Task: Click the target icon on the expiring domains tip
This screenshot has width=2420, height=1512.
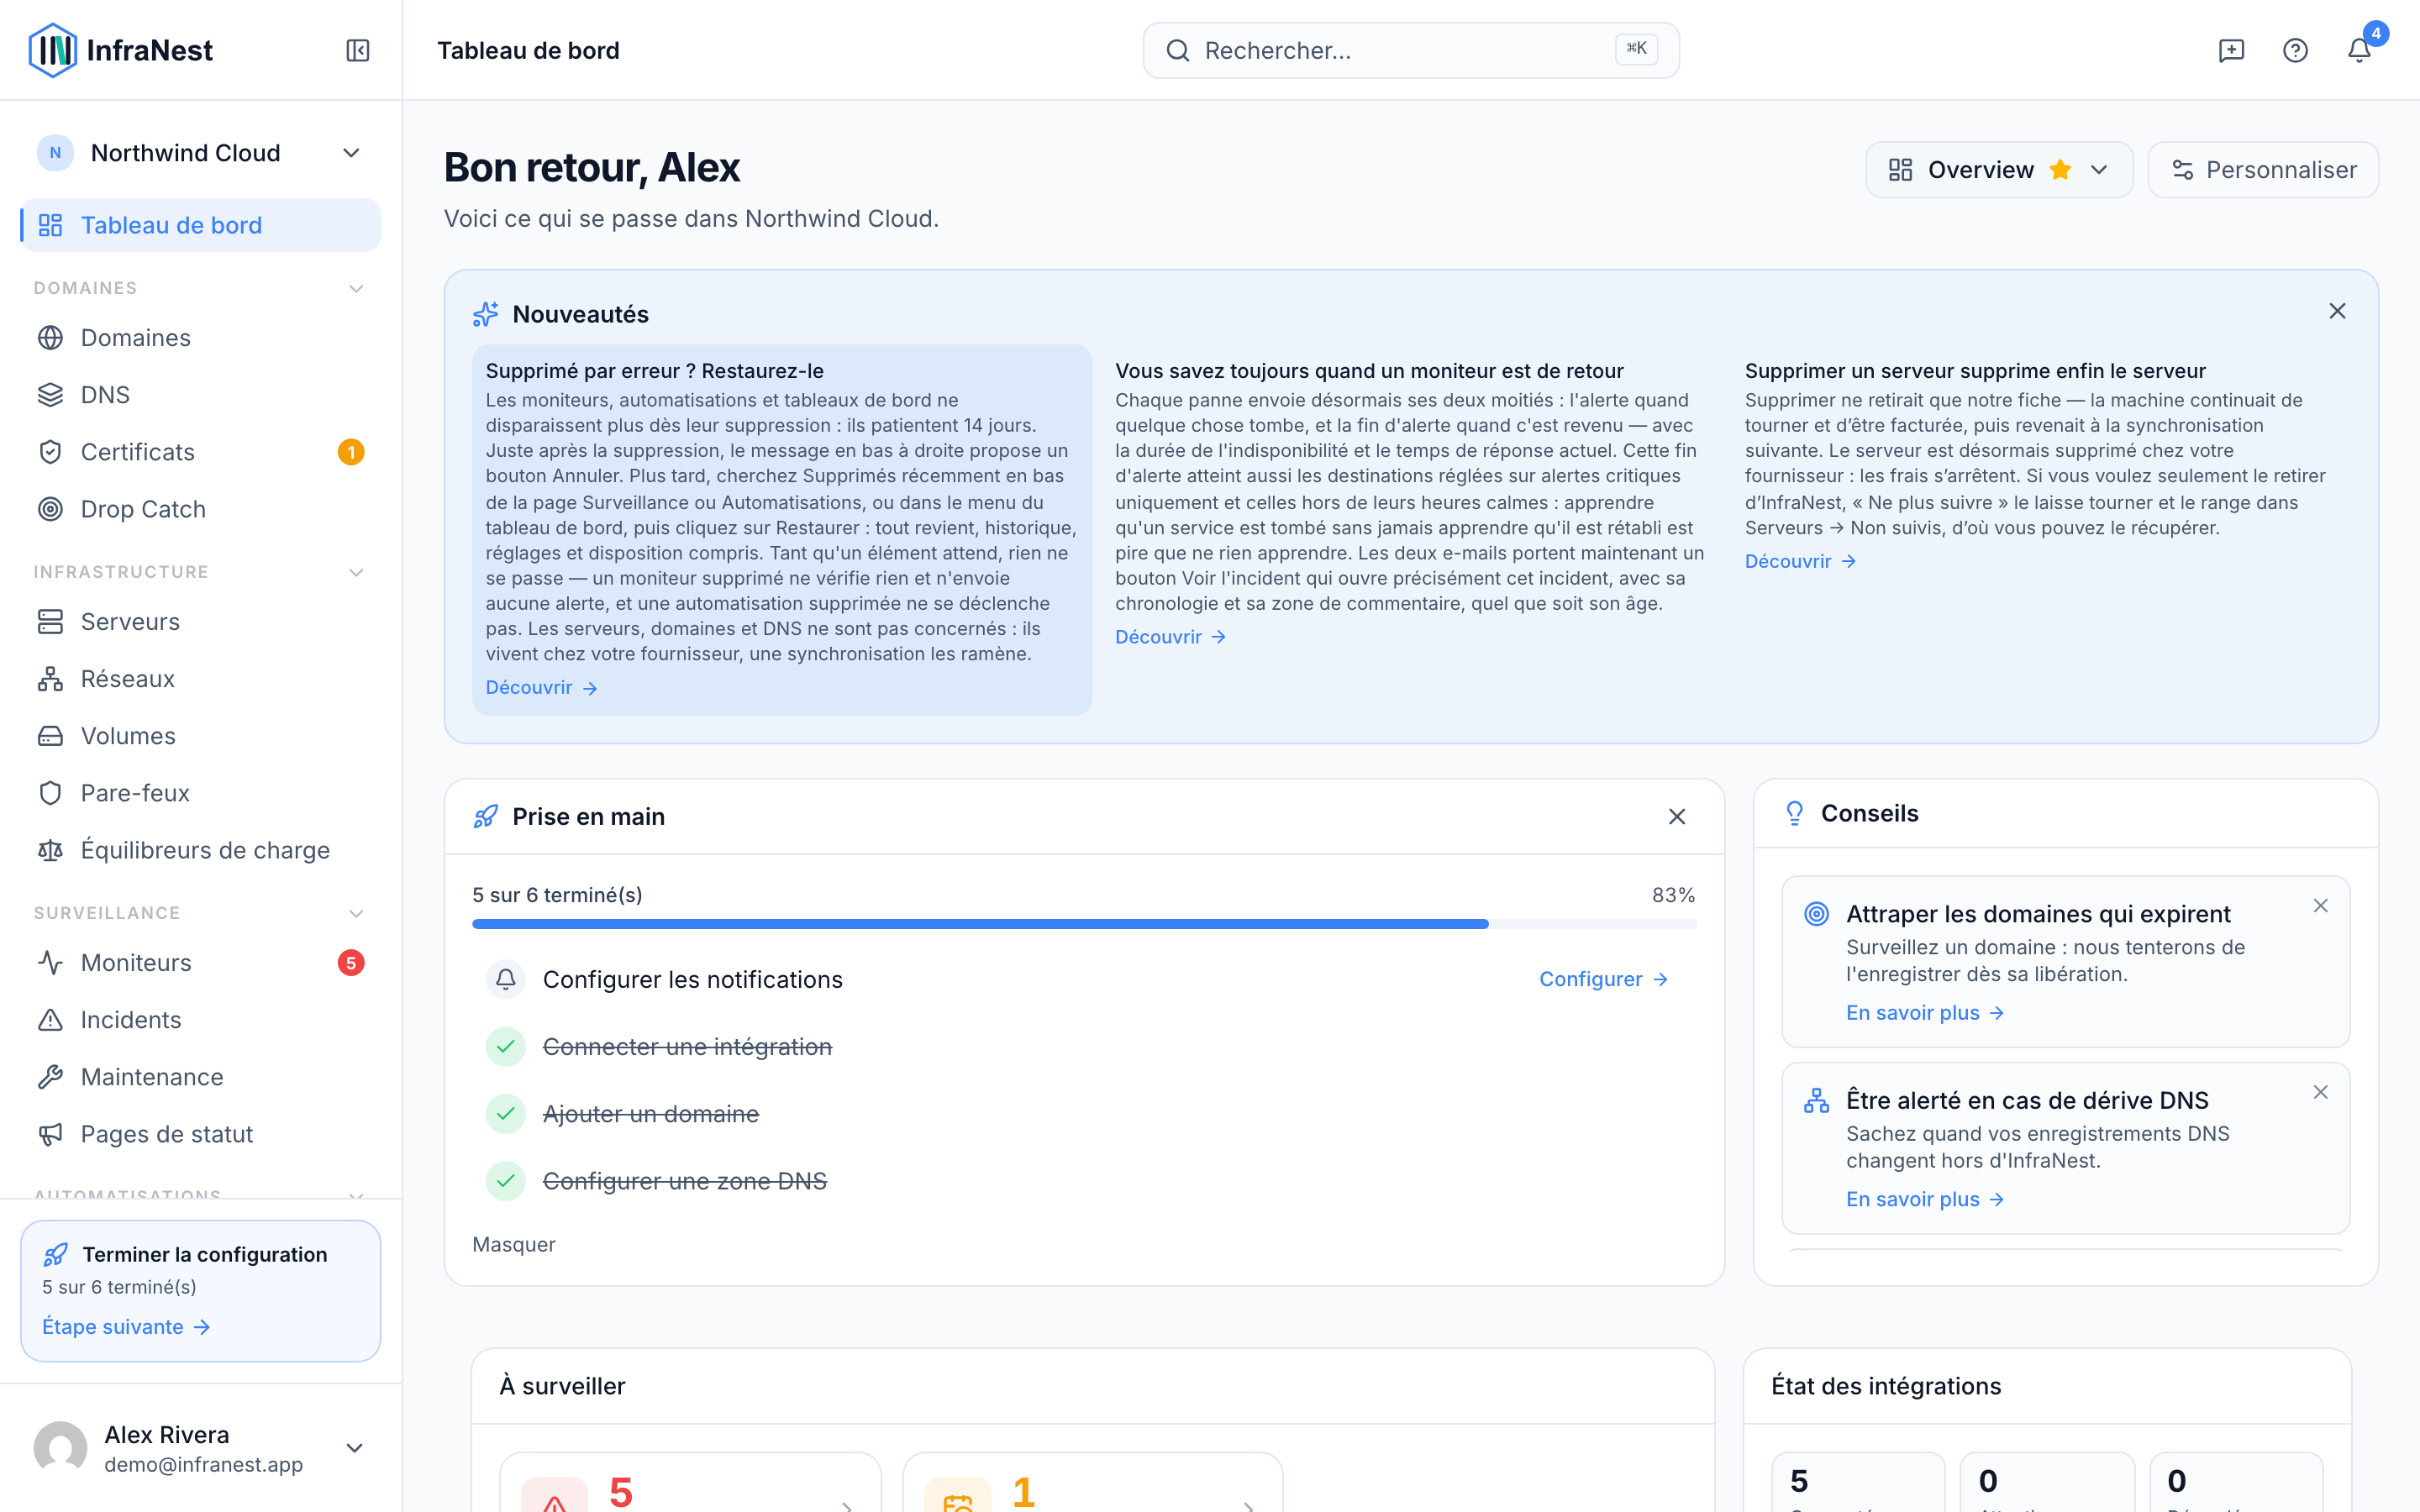Action: click(1816, 914)
